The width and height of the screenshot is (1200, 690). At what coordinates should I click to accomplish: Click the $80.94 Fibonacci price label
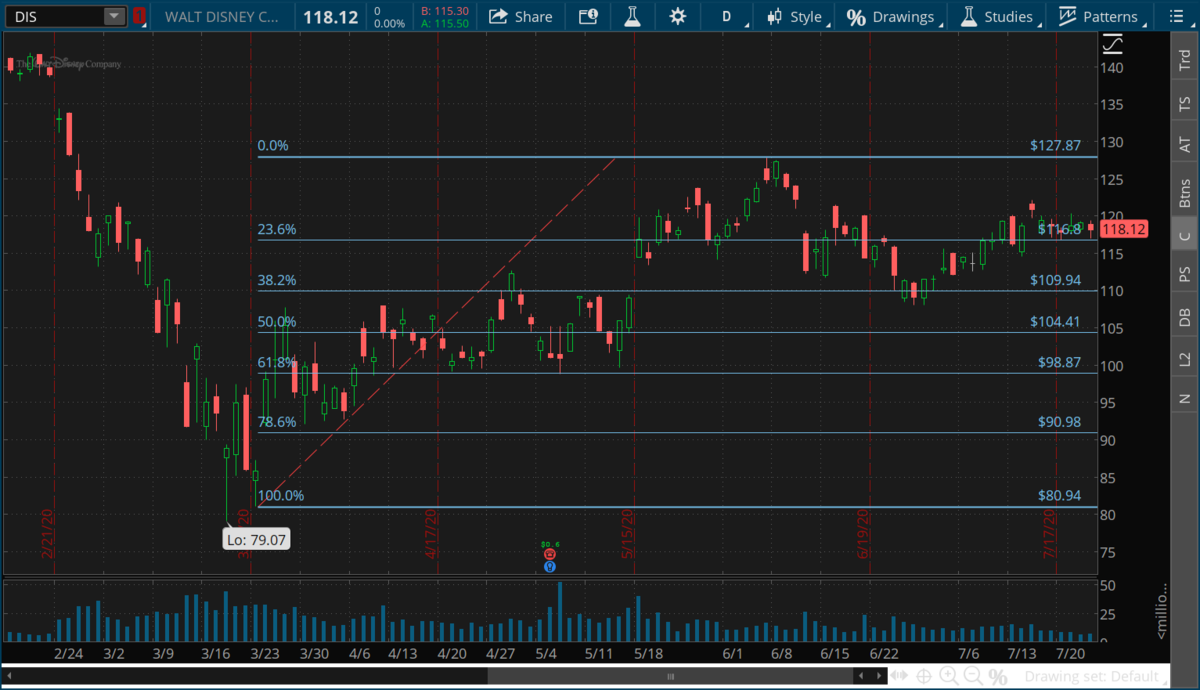click(x=1060, y=496)
